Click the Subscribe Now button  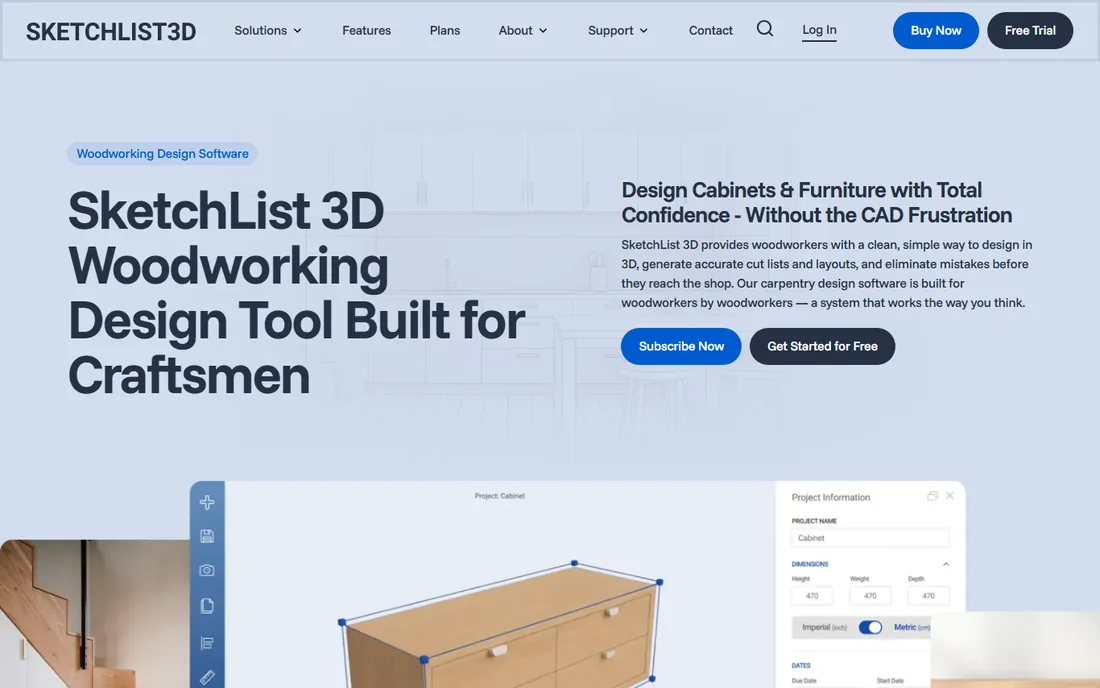point(680,346)
